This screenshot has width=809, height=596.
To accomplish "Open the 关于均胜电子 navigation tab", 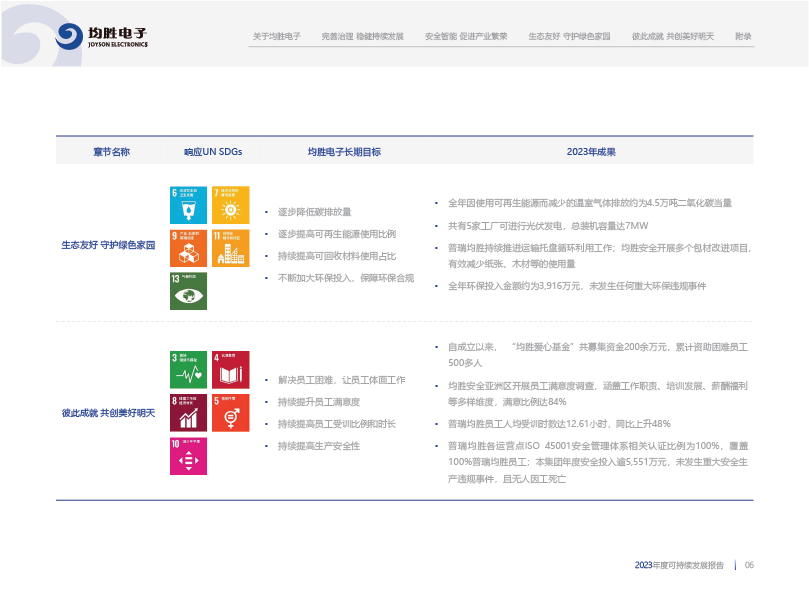I will [276, 36].
